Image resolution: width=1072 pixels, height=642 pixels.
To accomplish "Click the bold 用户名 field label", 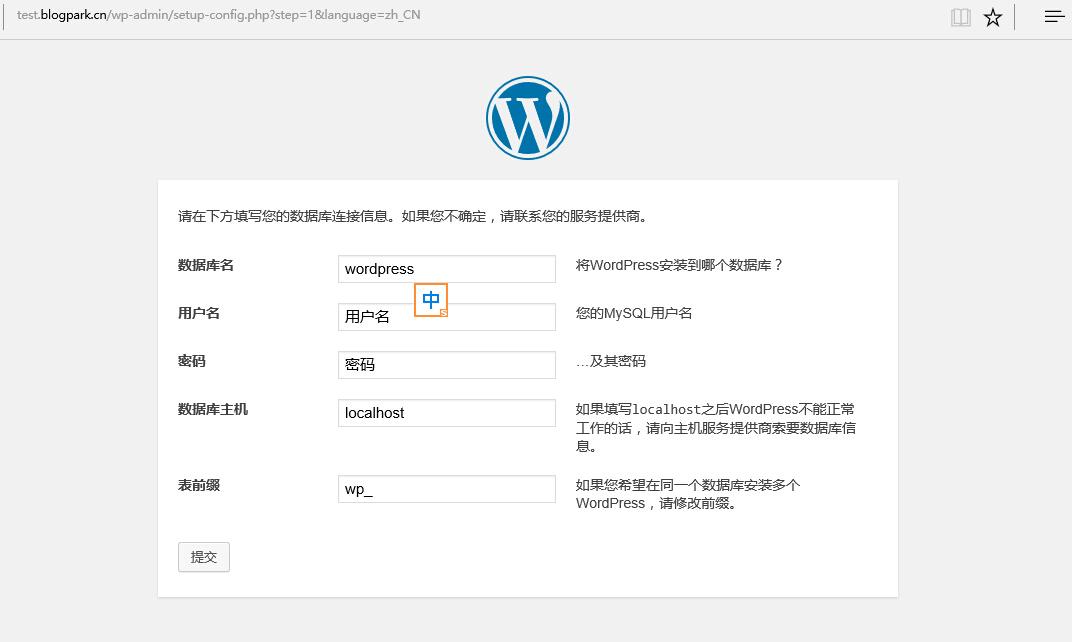I will point(199,313).
